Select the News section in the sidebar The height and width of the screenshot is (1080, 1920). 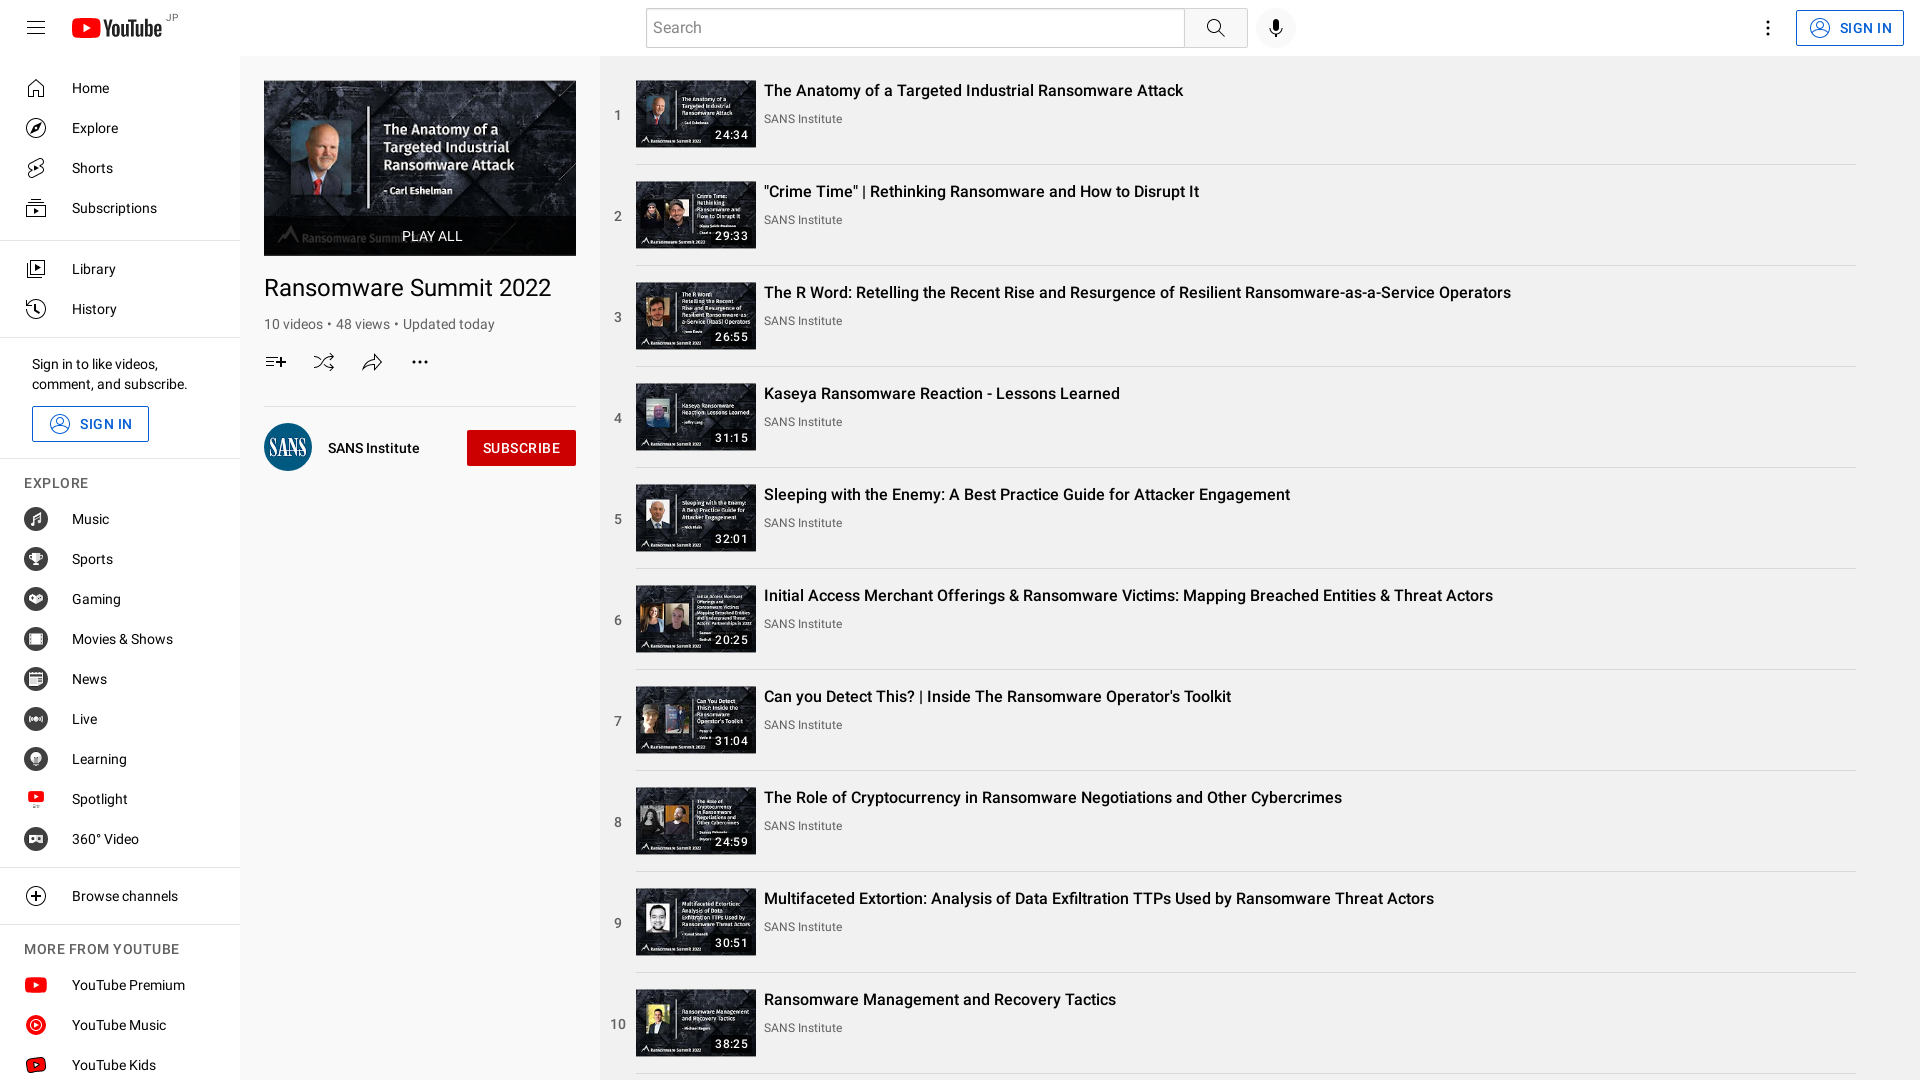(x=89, y=679)
